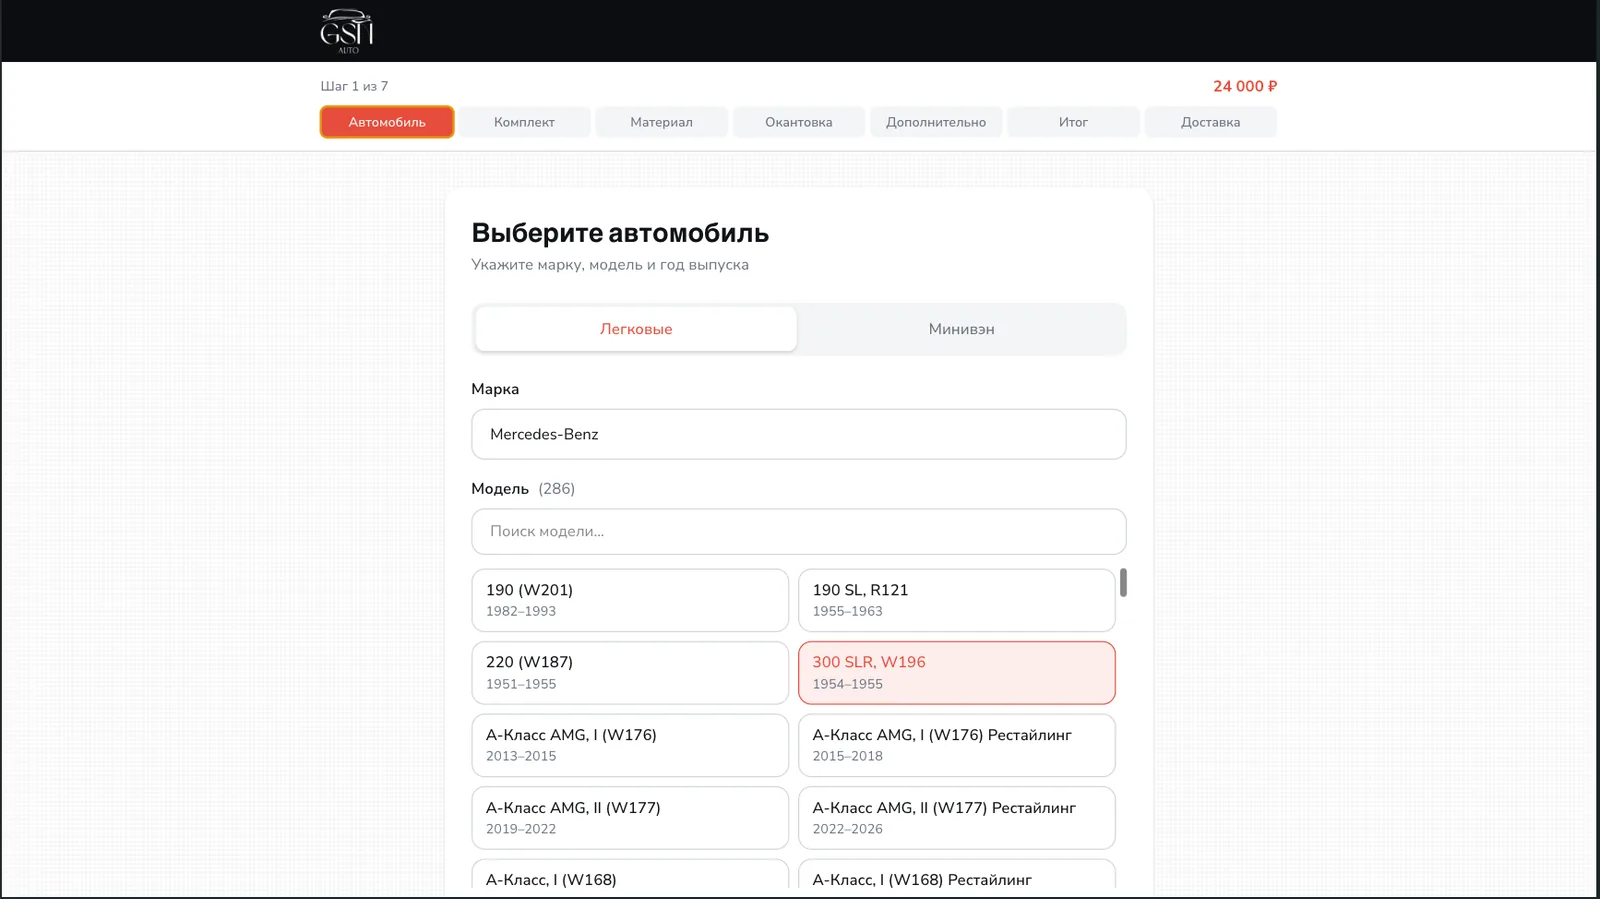Open the Автомобиль step tab
Image resolution: width=1600 pixels, height=899 pixels.
[x=387, y=122]
